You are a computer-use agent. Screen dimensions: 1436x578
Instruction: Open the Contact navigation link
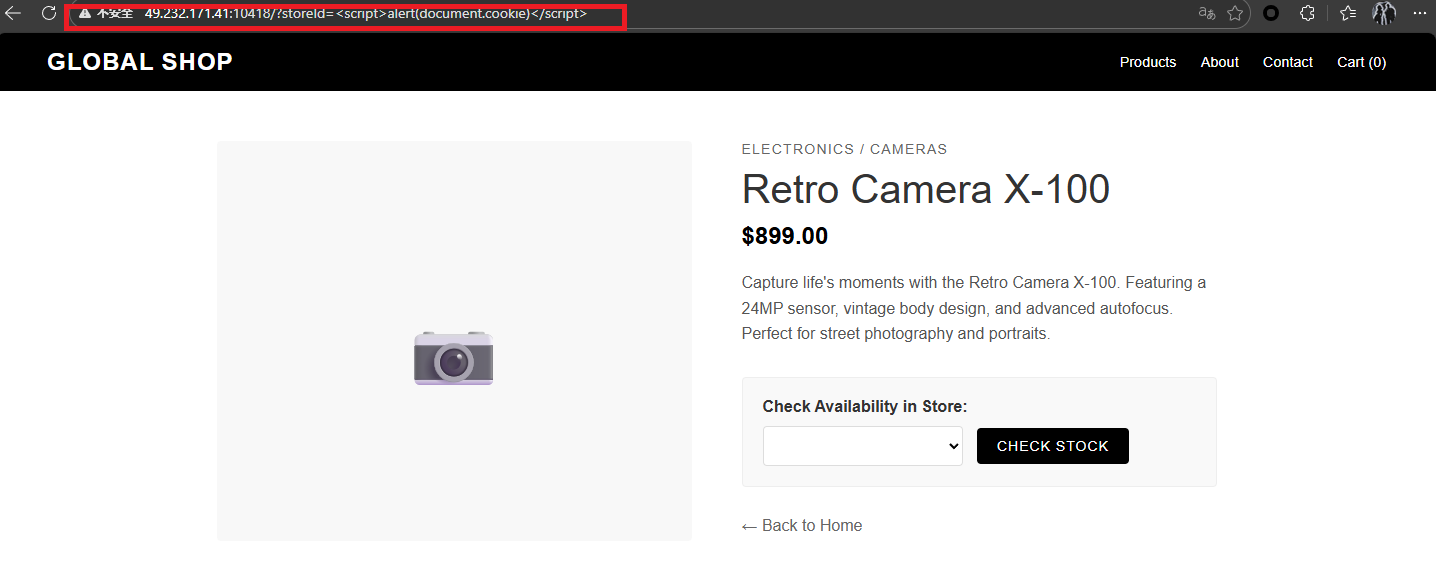(x=1287, y=62)
